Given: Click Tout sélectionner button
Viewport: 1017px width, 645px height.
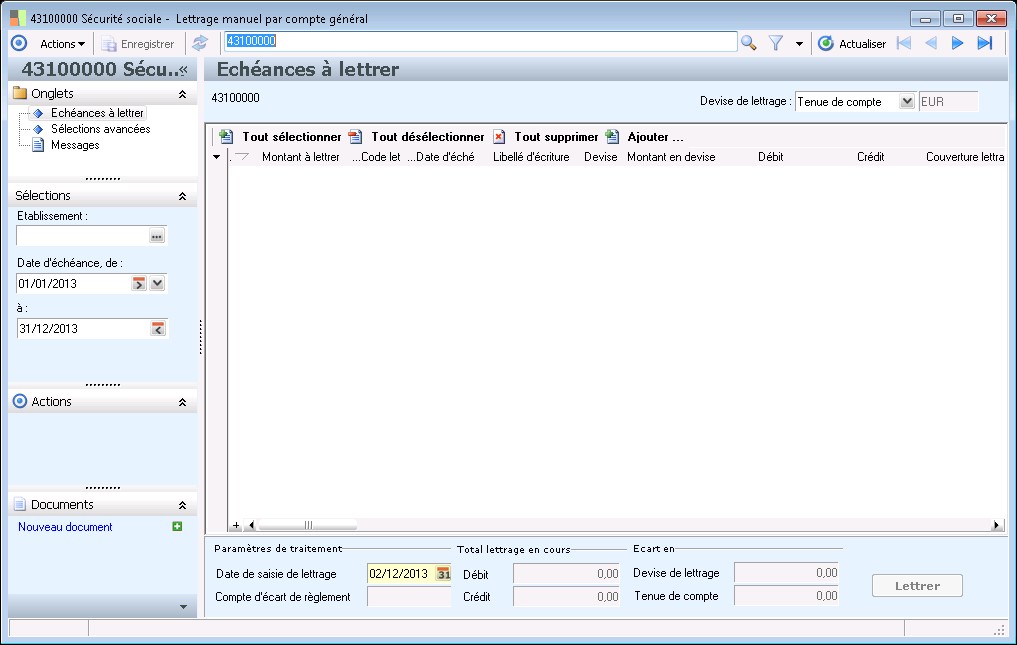Looking at the screenshot, I should click(x=280, y=137).
